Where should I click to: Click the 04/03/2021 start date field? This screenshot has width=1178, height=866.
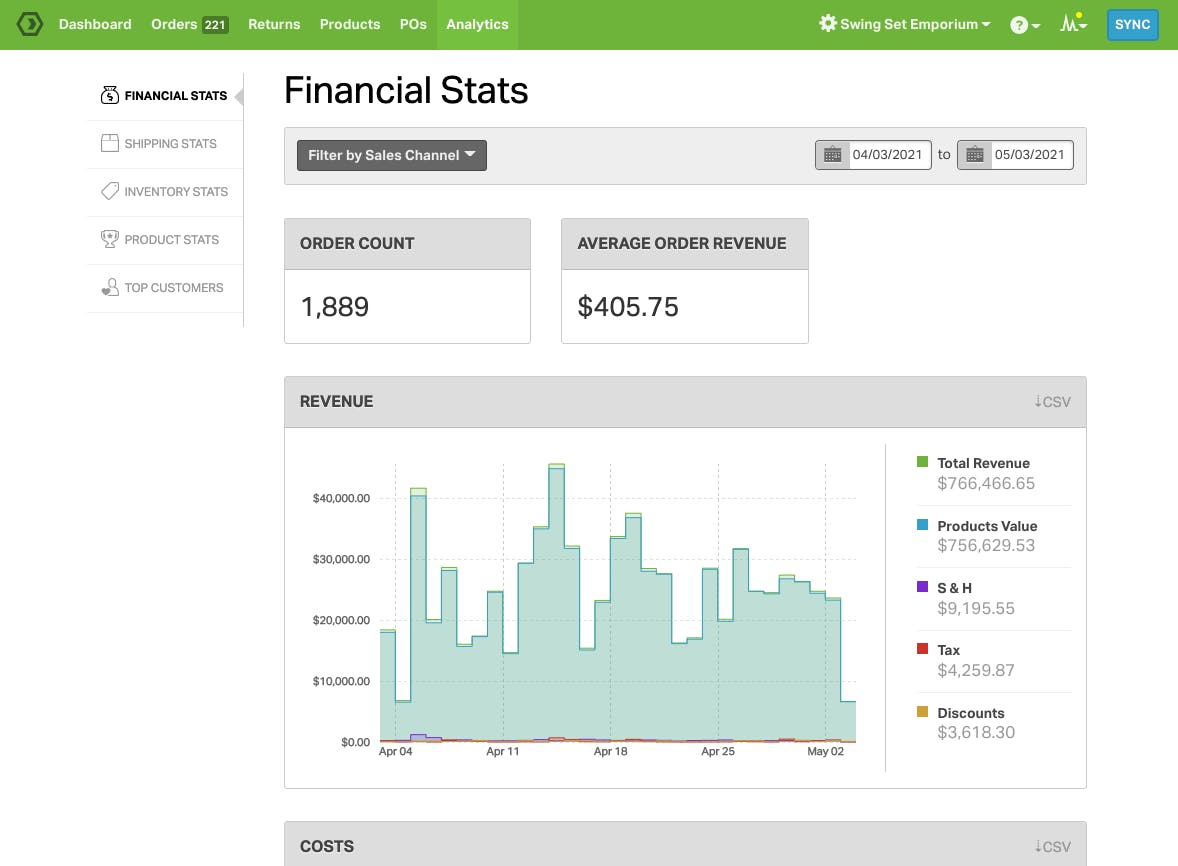(888, 155)
